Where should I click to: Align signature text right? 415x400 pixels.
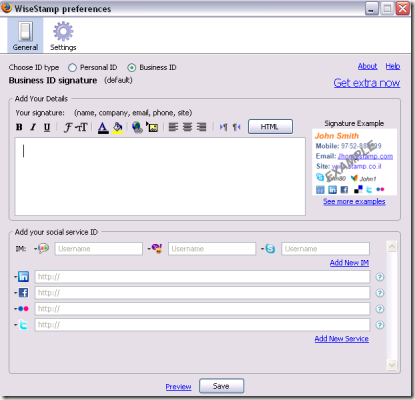point(201,127)
